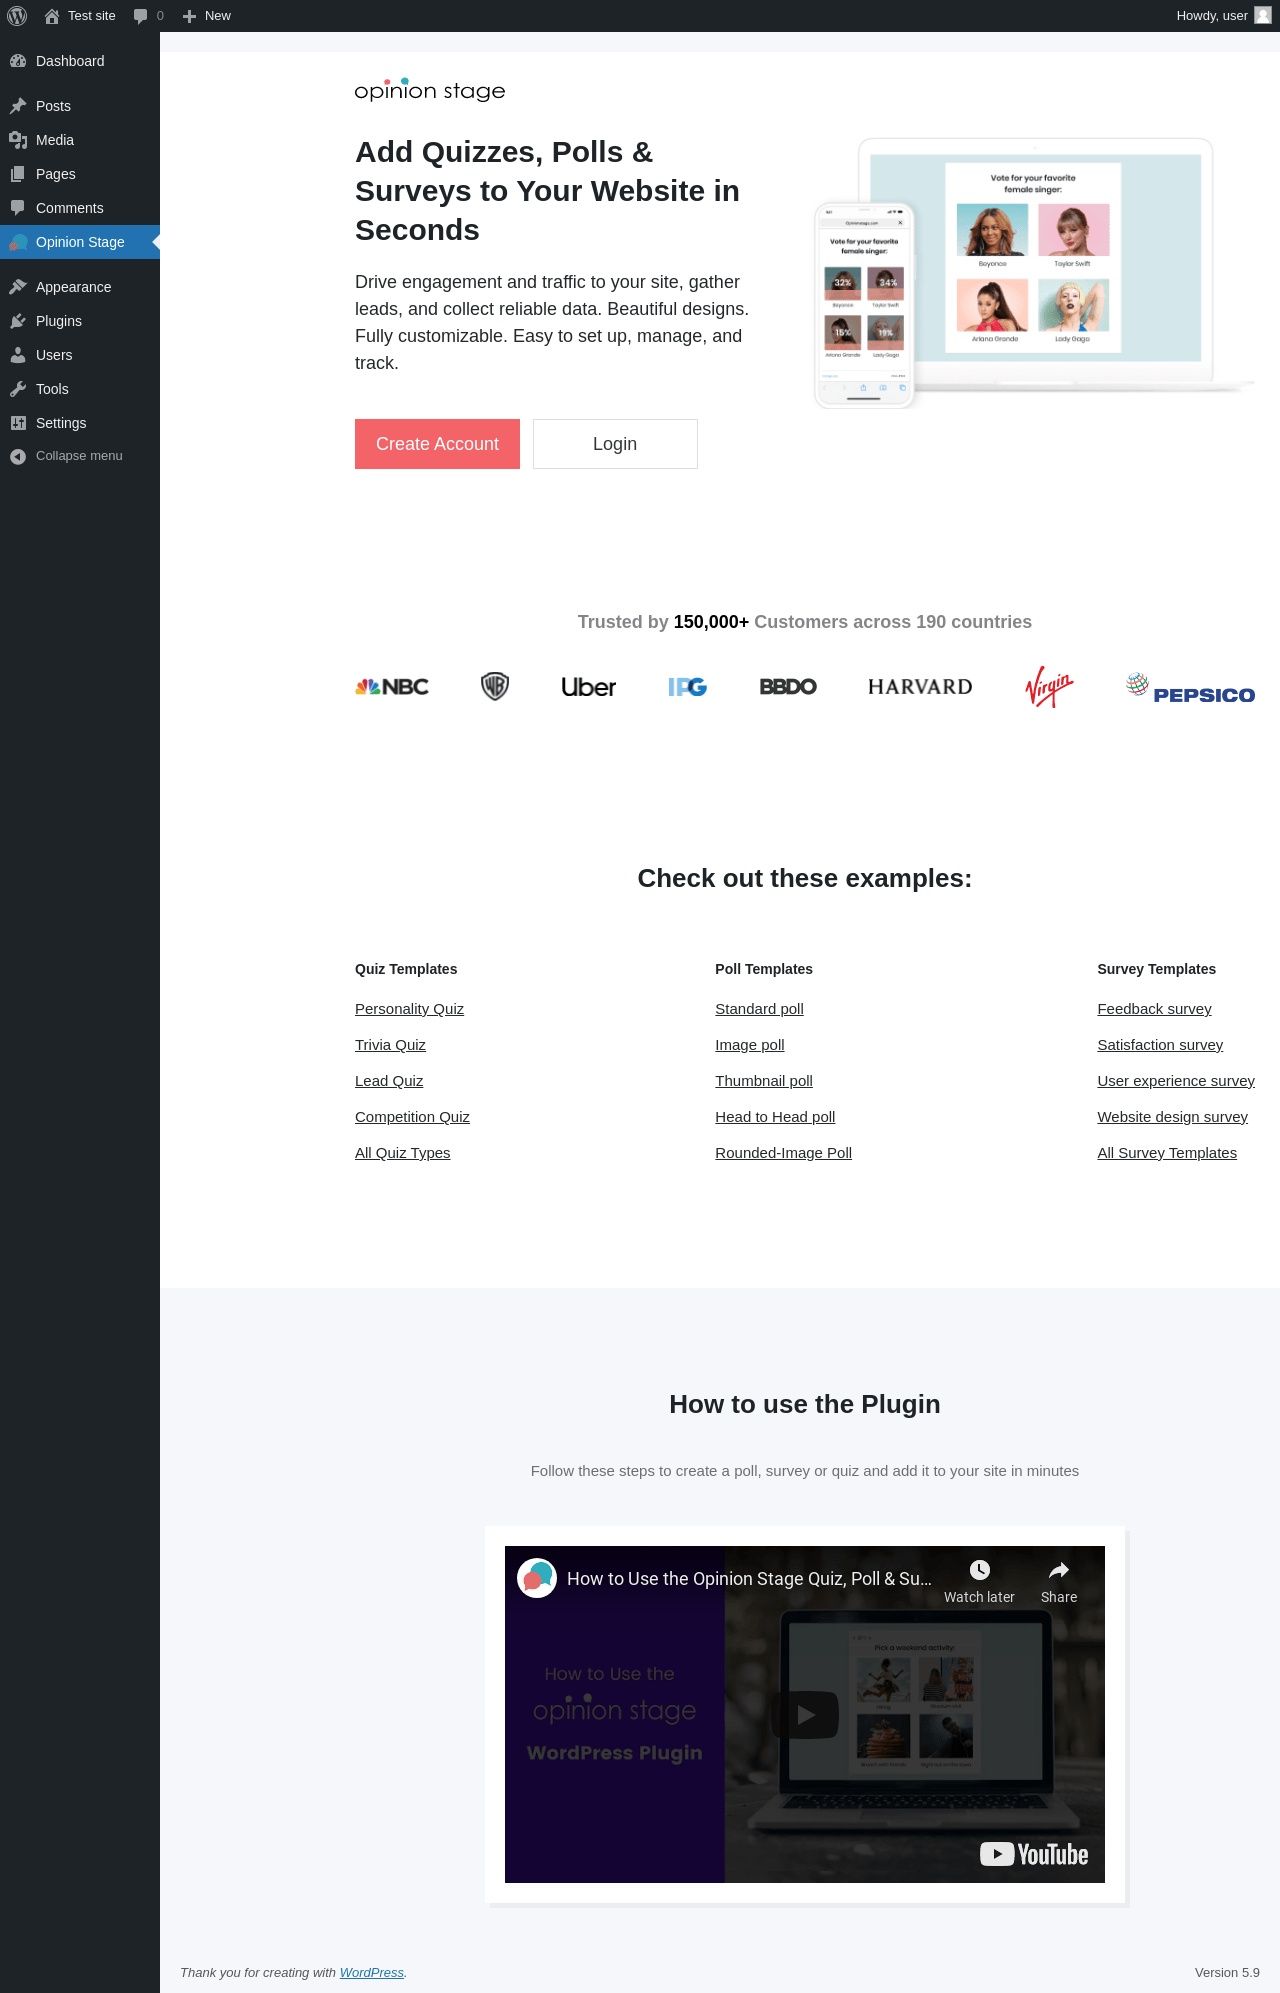
Task: Click 'Version 5.9' footer text
Action: click(1227, 1973)
